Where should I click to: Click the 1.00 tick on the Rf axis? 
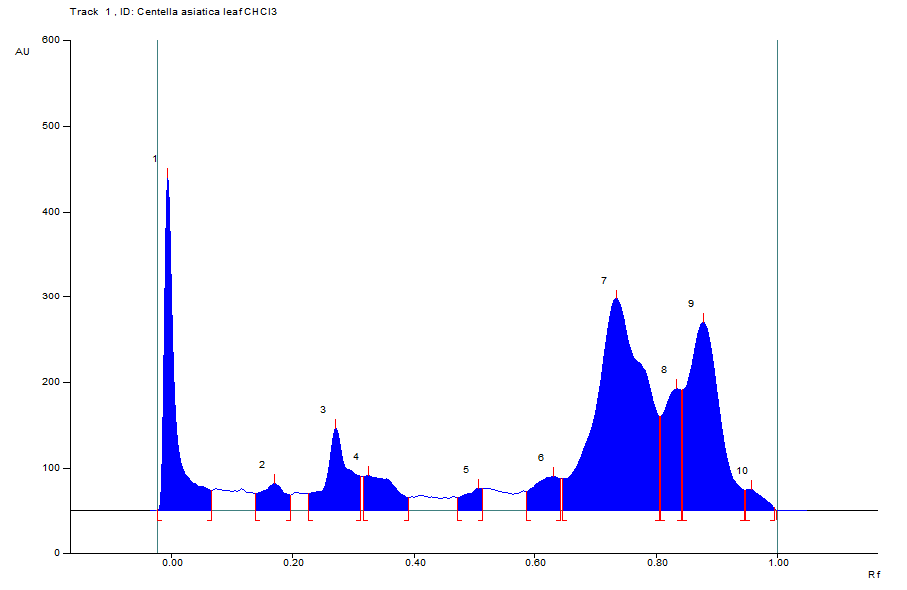click(x=777, y=563)
